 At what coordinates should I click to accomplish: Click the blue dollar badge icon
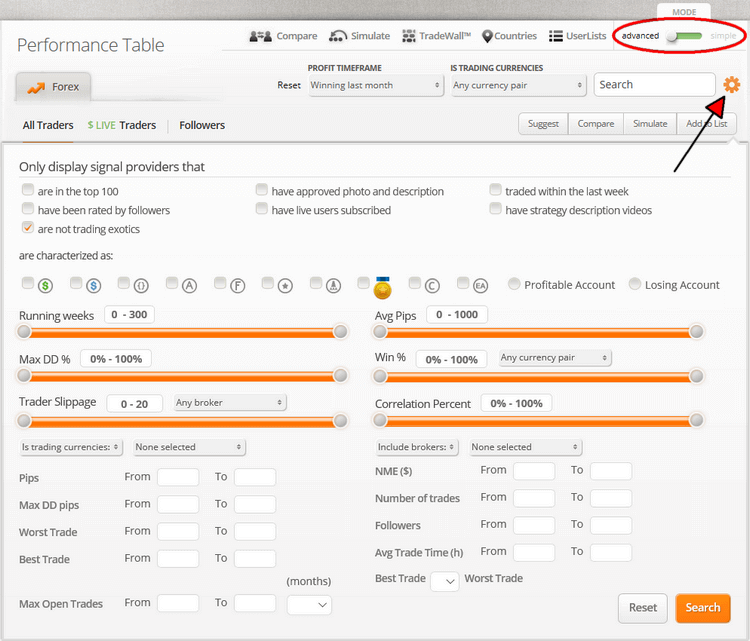93,286
